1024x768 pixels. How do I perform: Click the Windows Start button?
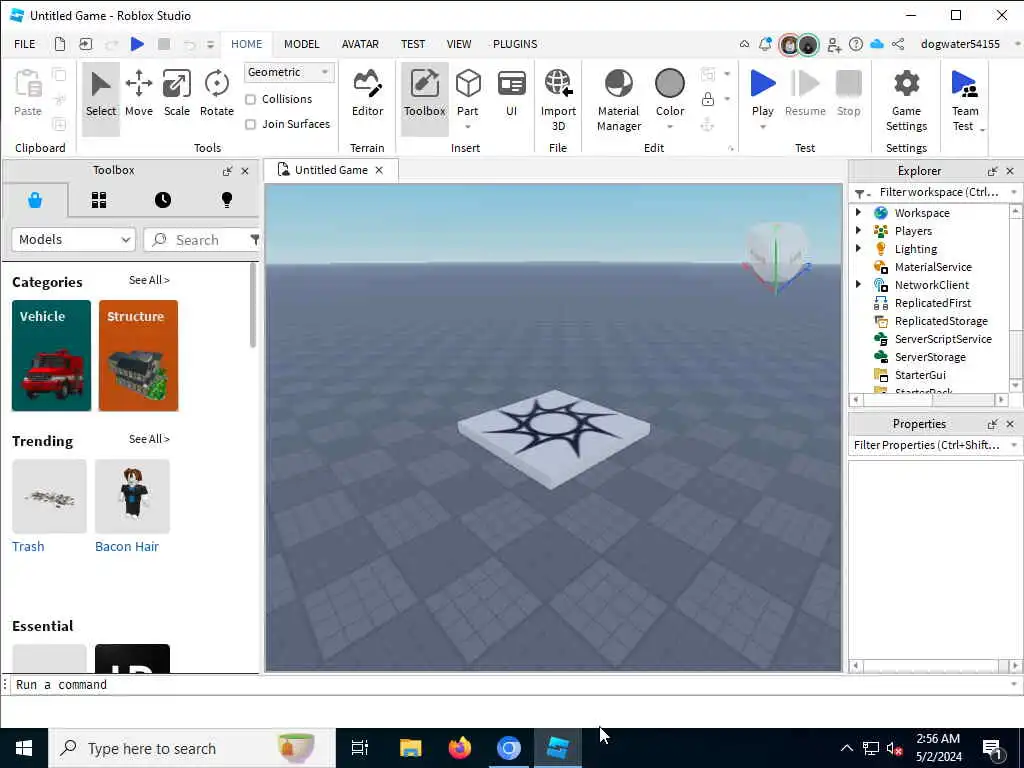(x=24, y=748)
